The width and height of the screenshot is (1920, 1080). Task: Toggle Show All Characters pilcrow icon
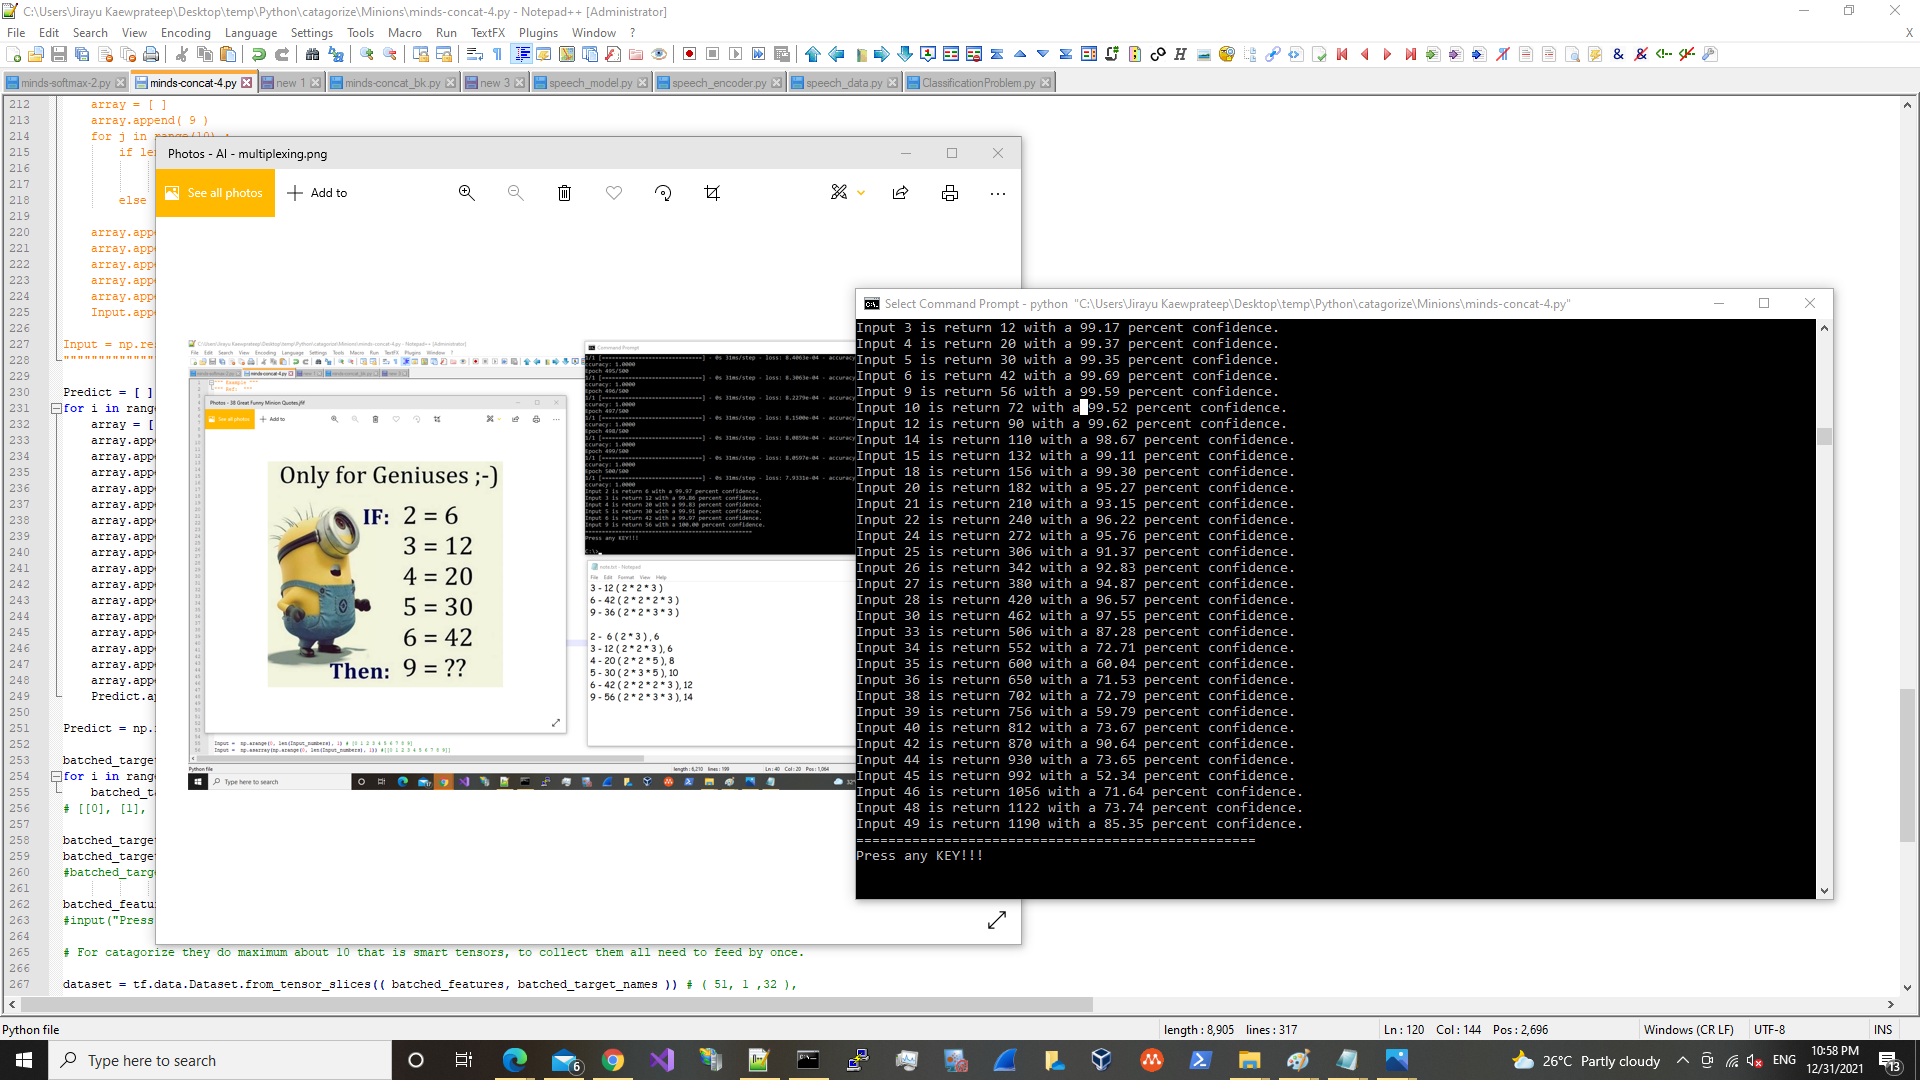498,54
